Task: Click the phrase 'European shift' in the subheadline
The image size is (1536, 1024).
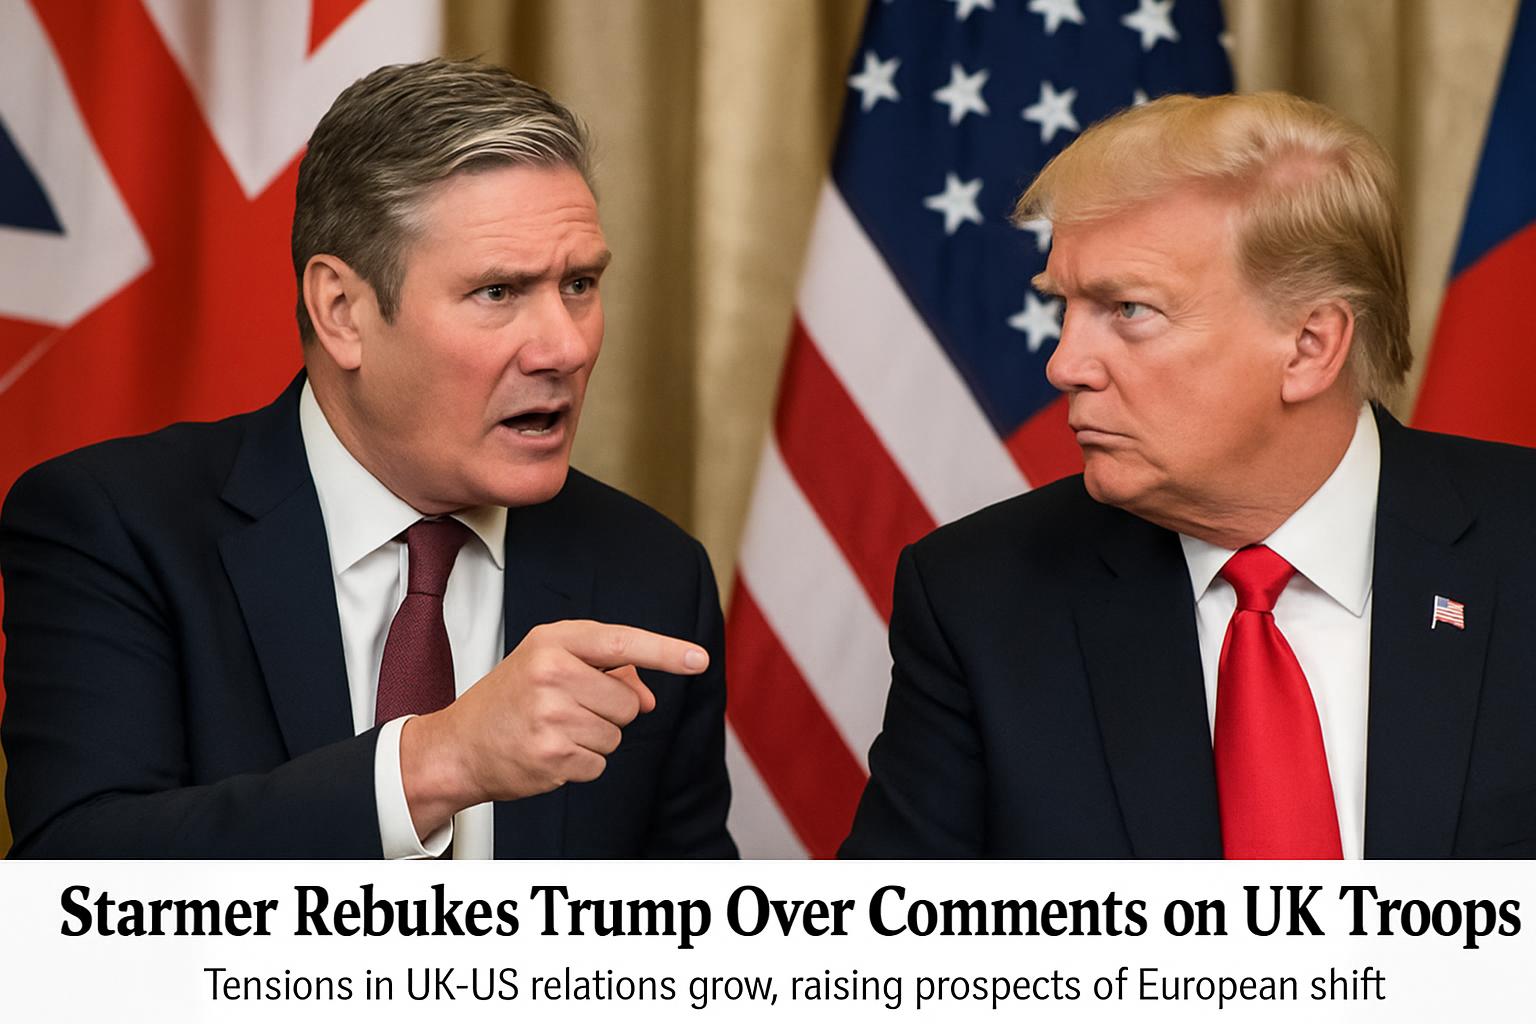Action: click(1262, 986)
